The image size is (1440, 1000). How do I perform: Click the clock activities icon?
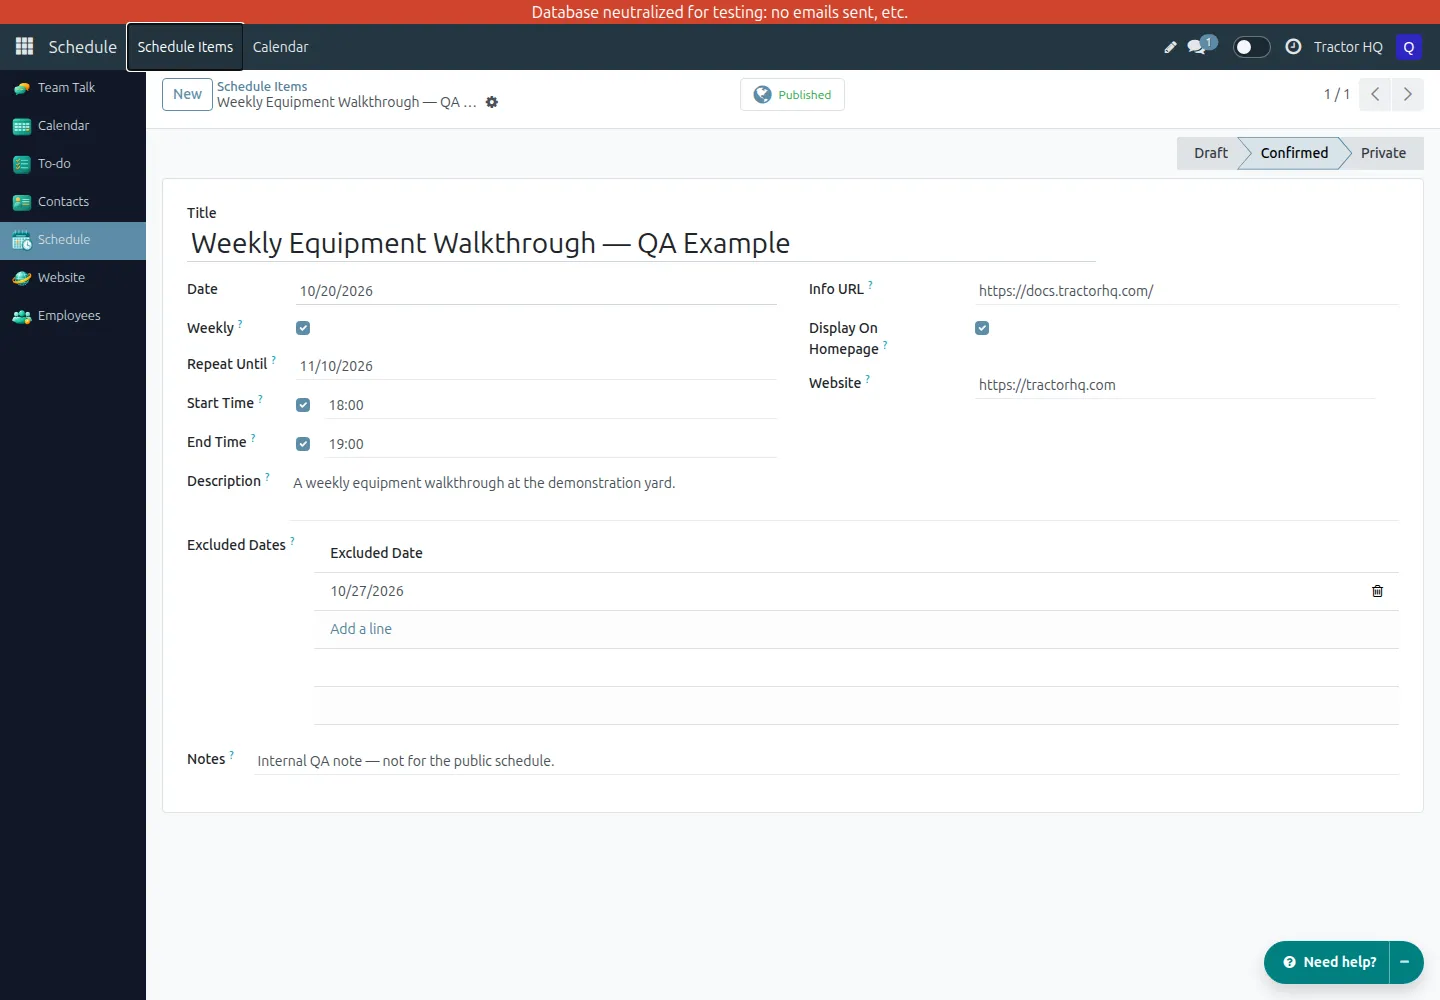[x=1293, y=47]
